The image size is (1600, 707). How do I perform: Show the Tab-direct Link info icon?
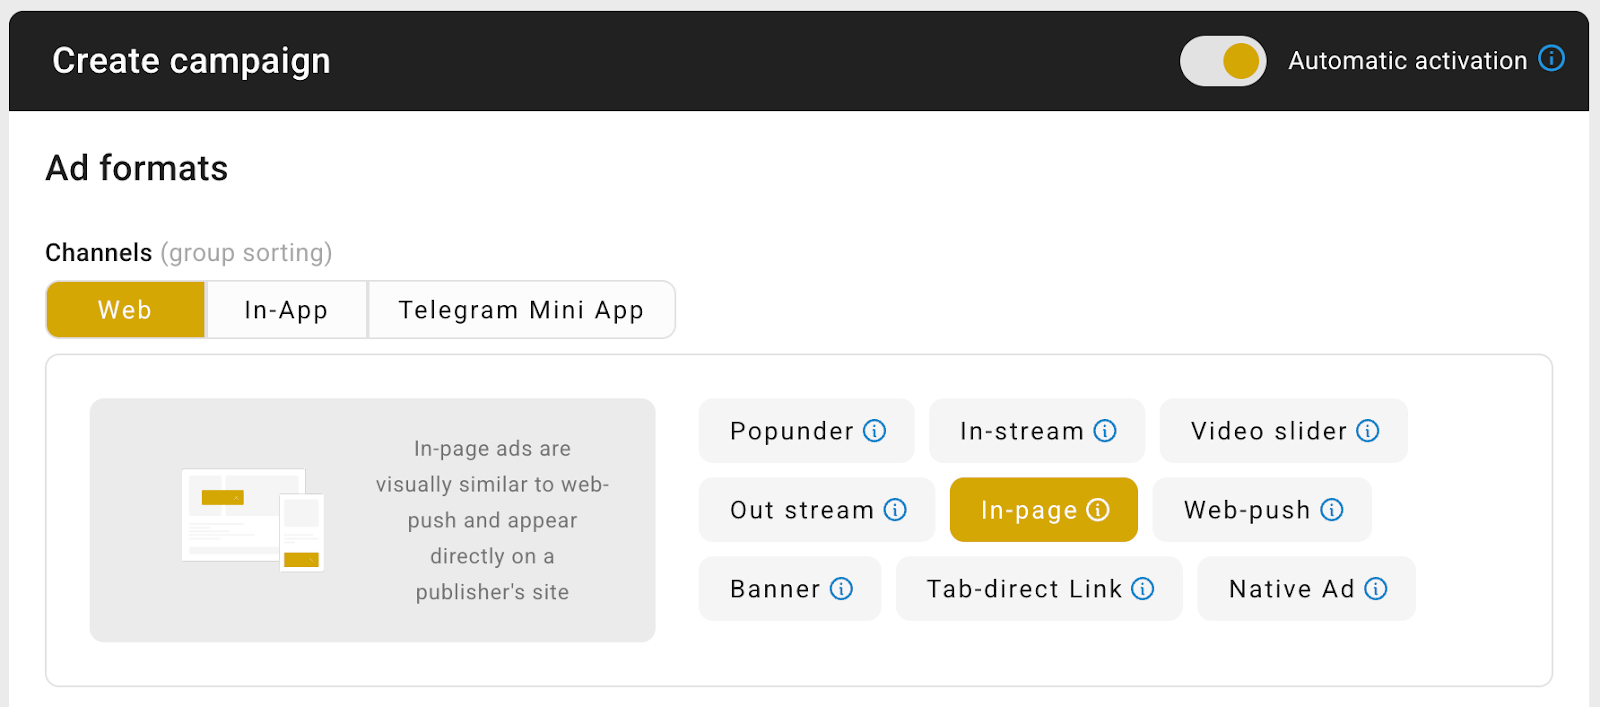coord(1143,589)
